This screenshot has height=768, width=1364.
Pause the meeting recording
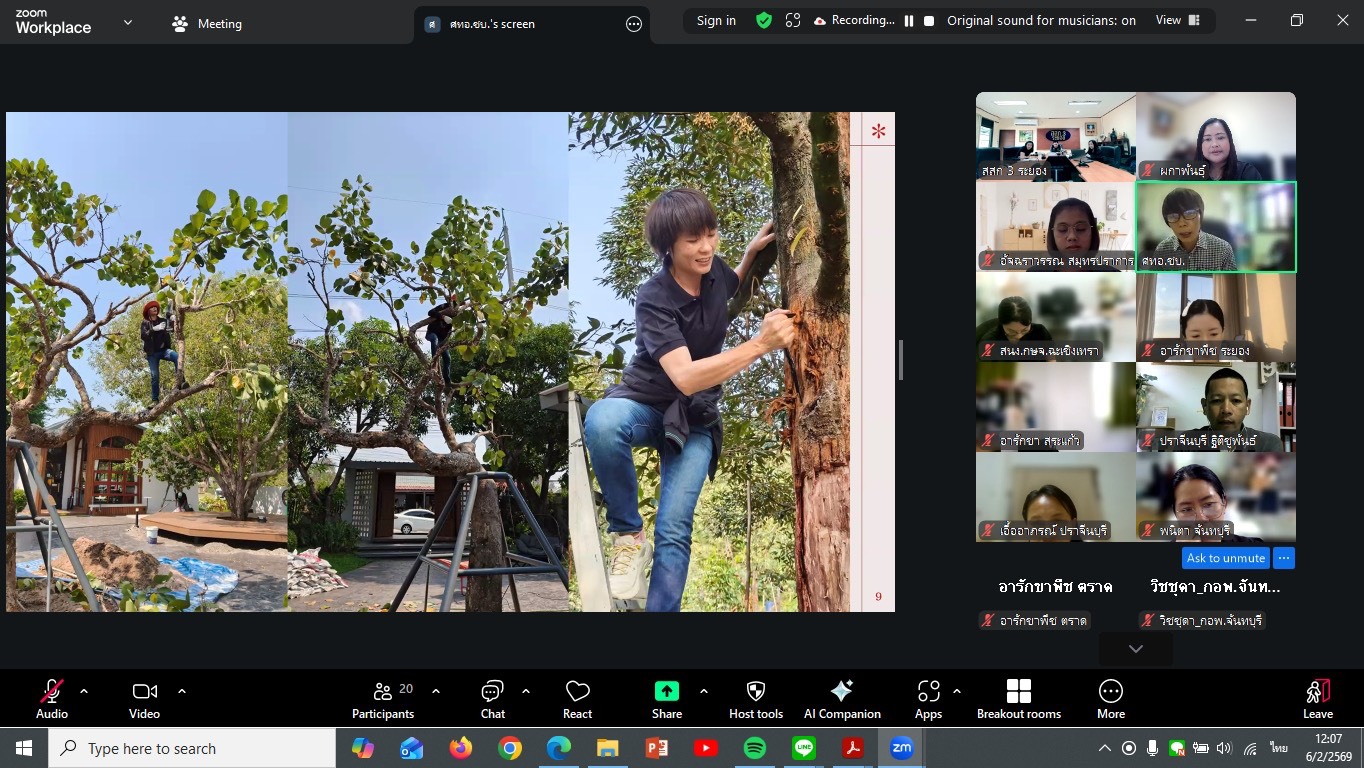tap(909, 21)
